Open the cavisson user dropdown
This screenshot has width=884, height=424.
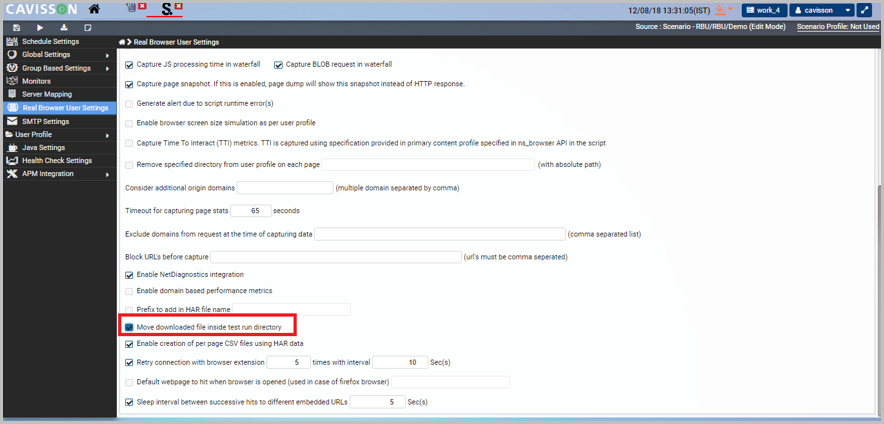[x=821, y=10]
